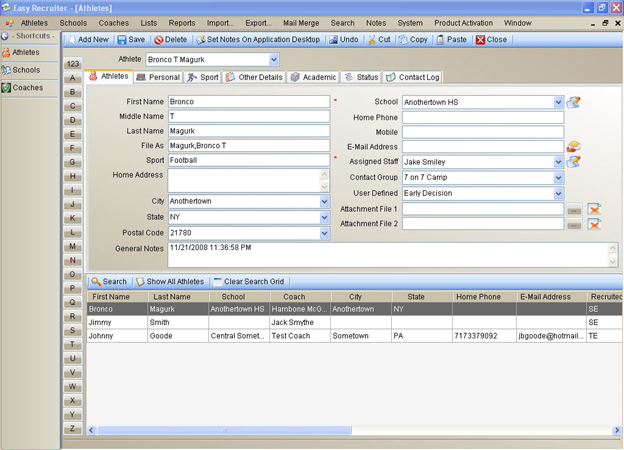624x450 pixels.
Task: Open the Mail Merge menu
Action: click(301, 23)
